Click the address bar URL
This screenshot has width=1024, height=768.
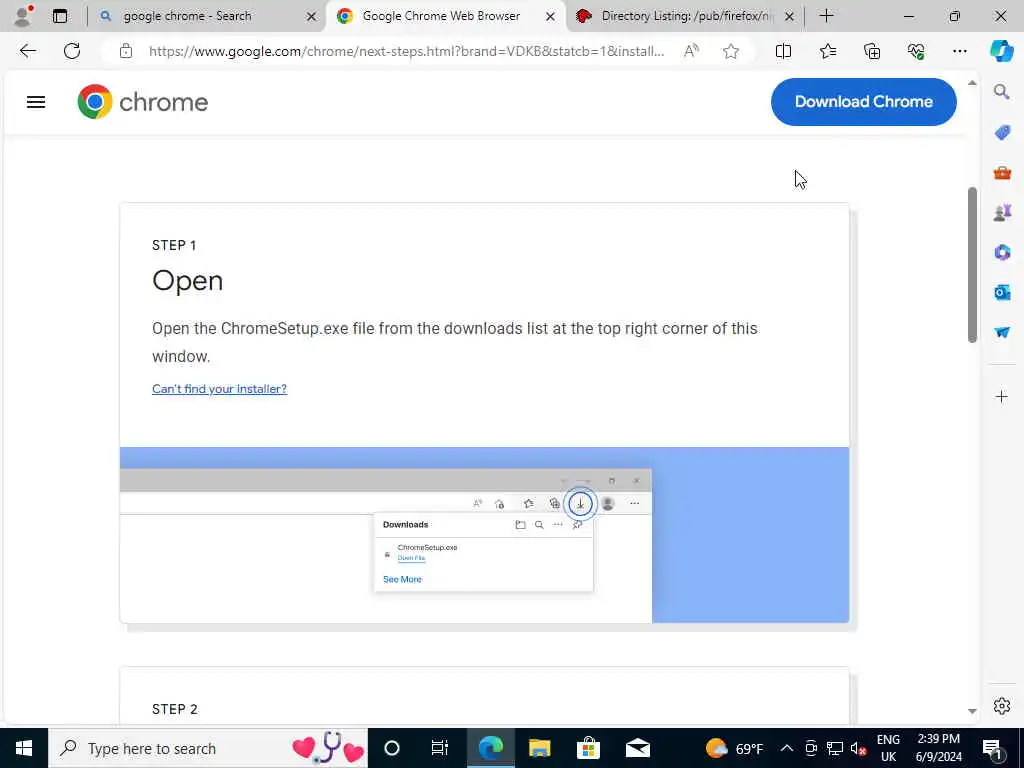406,51
